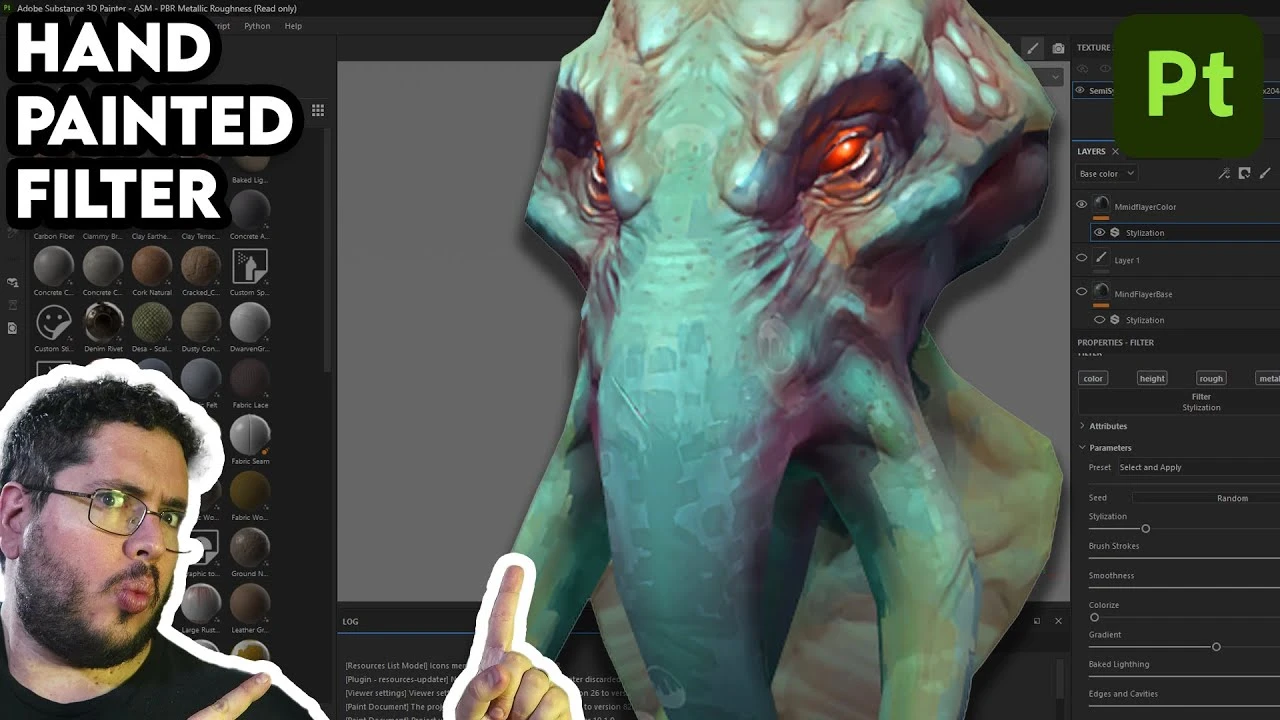Select the MmidflayerColor layer thumbnail
1280x720 pixels.
1101,205
